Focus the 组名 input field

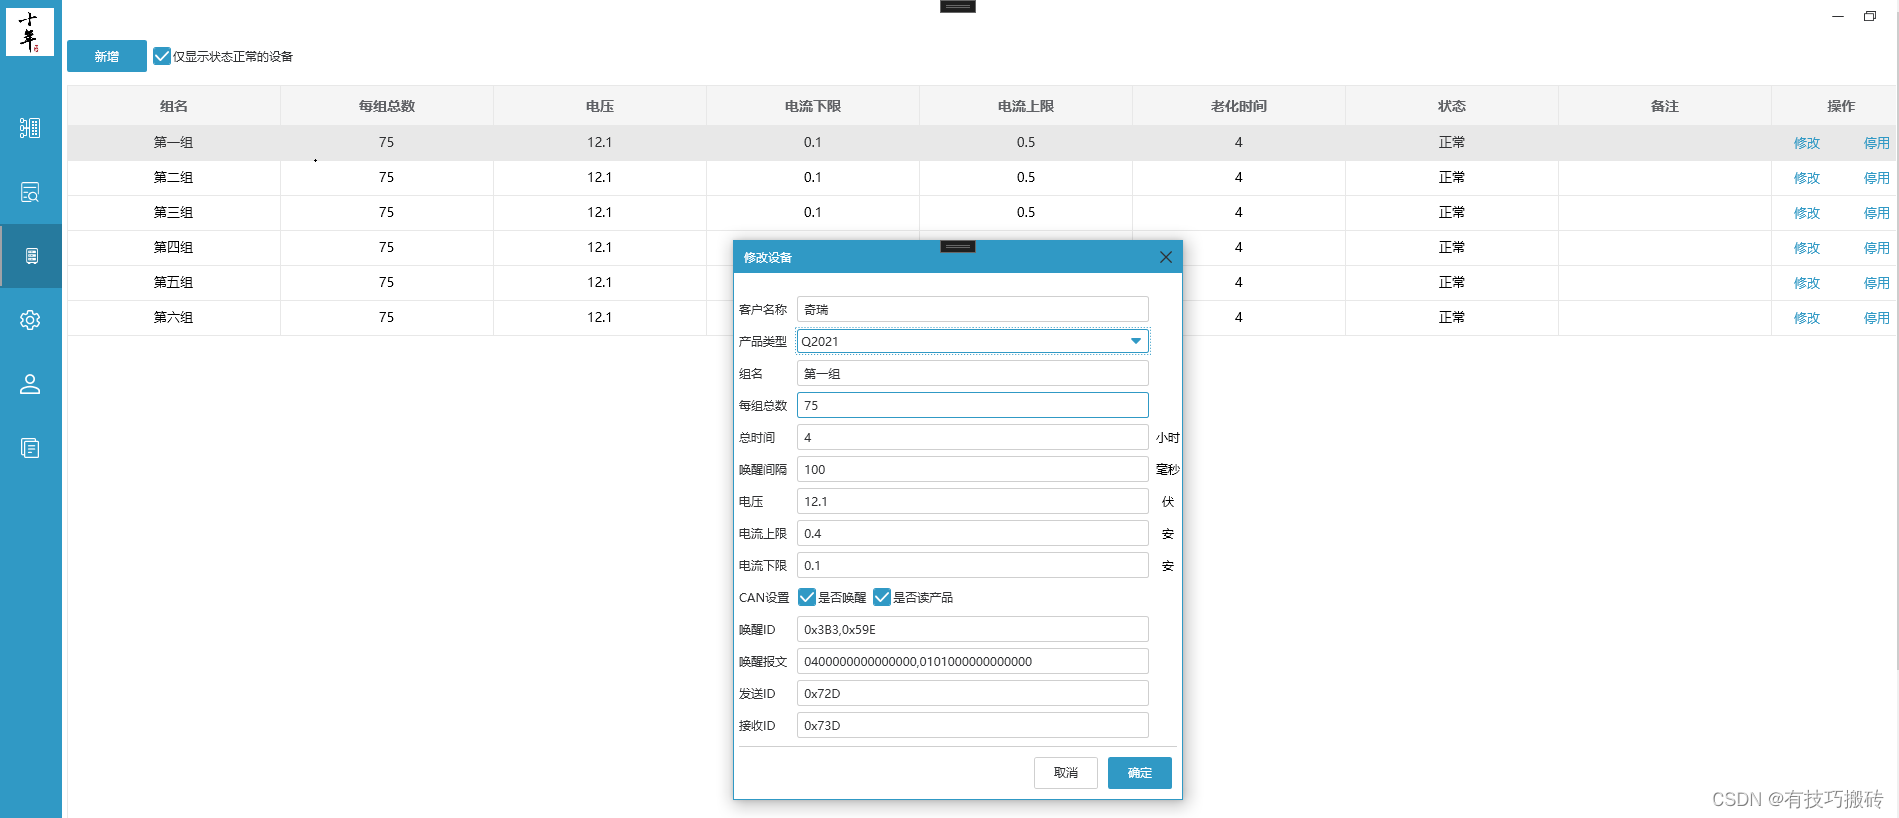pyautogui.click(x=973, y=373)
